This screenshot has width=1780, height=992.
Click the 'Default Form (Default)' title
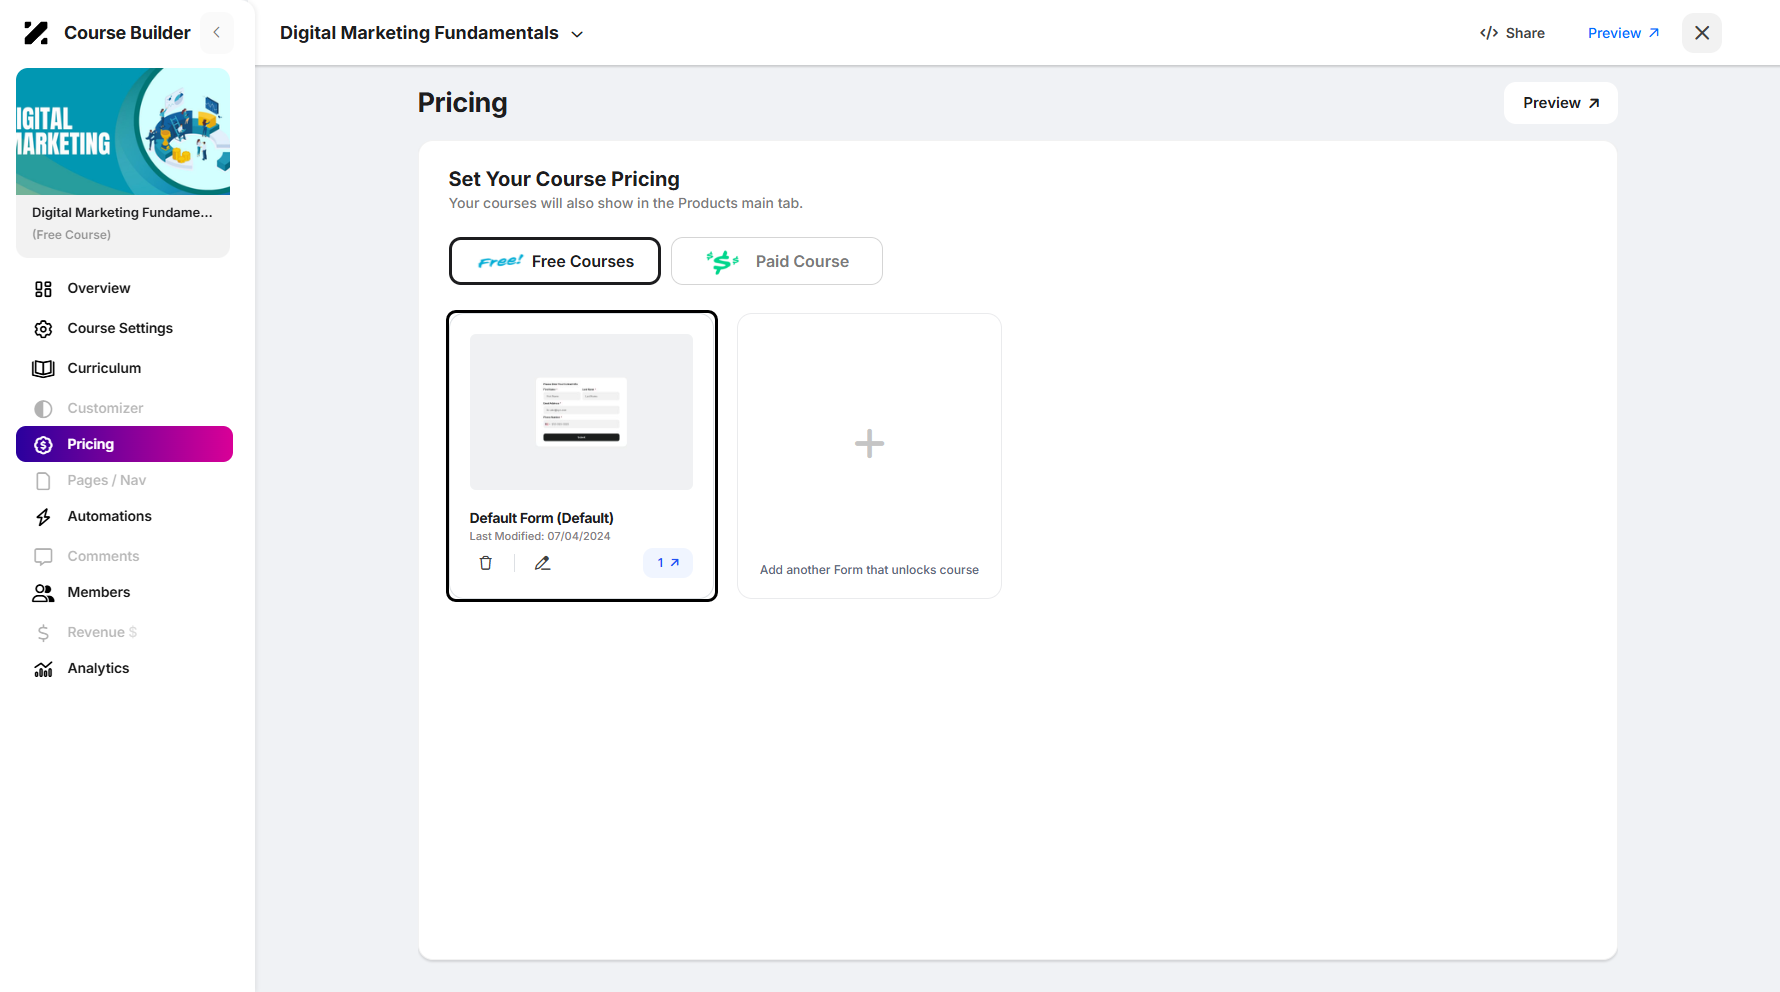(x=541, y=518)
